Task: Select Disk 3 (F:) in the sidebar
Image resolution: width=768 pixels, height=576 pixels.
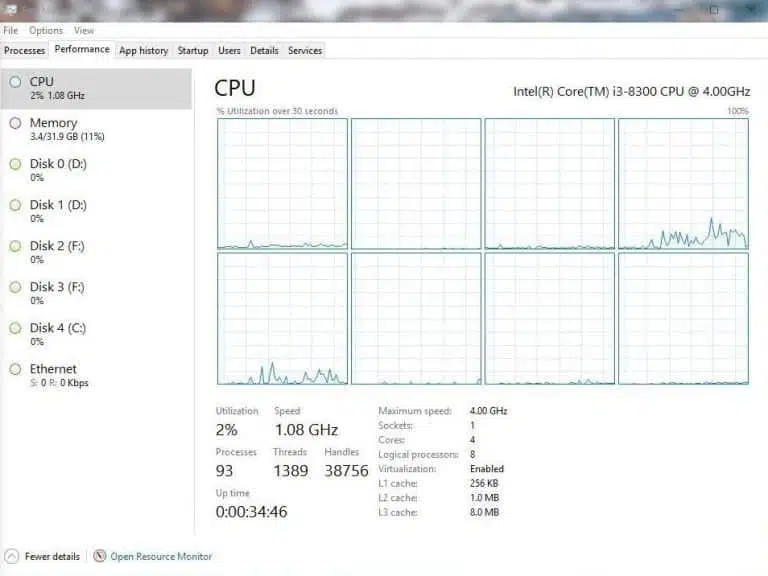Action: [x=96, y=293]
